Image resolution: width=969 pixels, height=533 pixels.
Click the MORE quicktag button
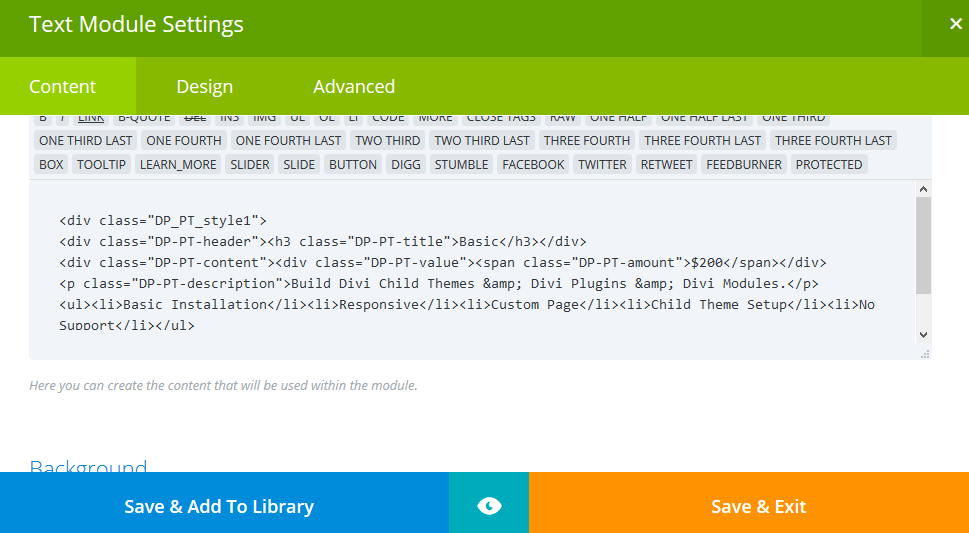tap(435, 119)
